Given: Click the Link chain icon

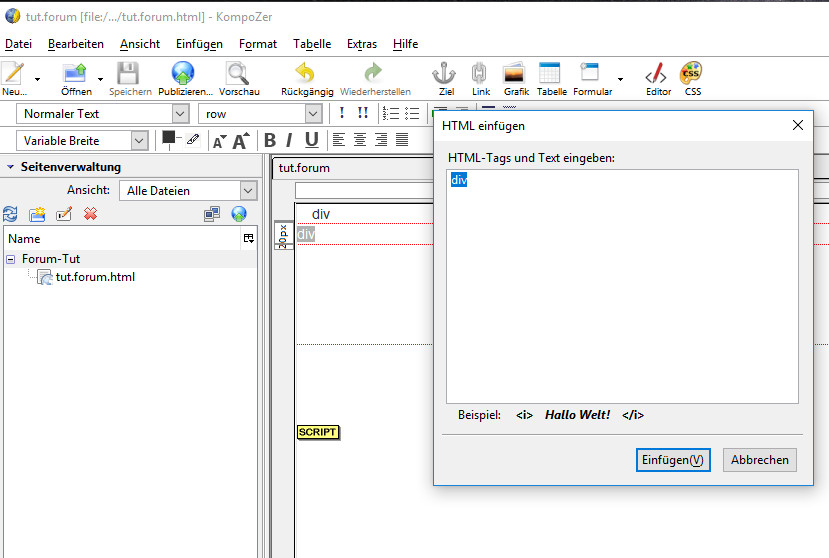Looking at the screenshot, I should pyautogui.click(x=479, y=73).
